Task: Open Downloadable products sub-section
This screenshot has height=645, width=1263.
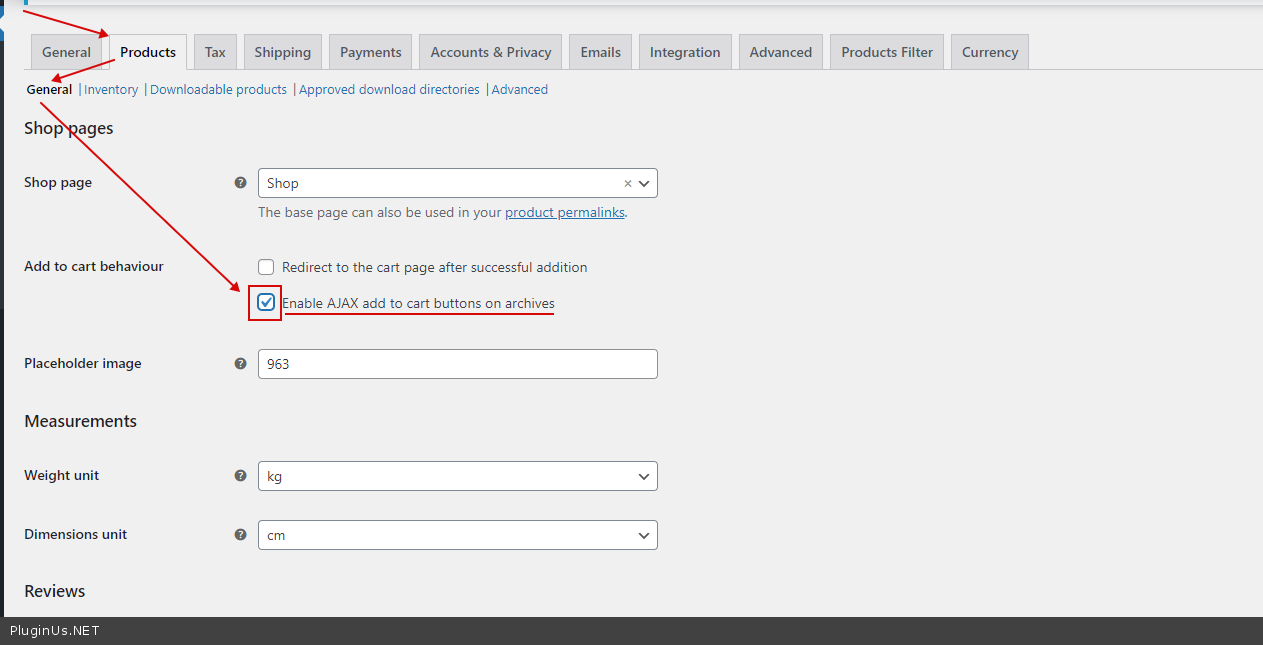Action: [218, 90]
